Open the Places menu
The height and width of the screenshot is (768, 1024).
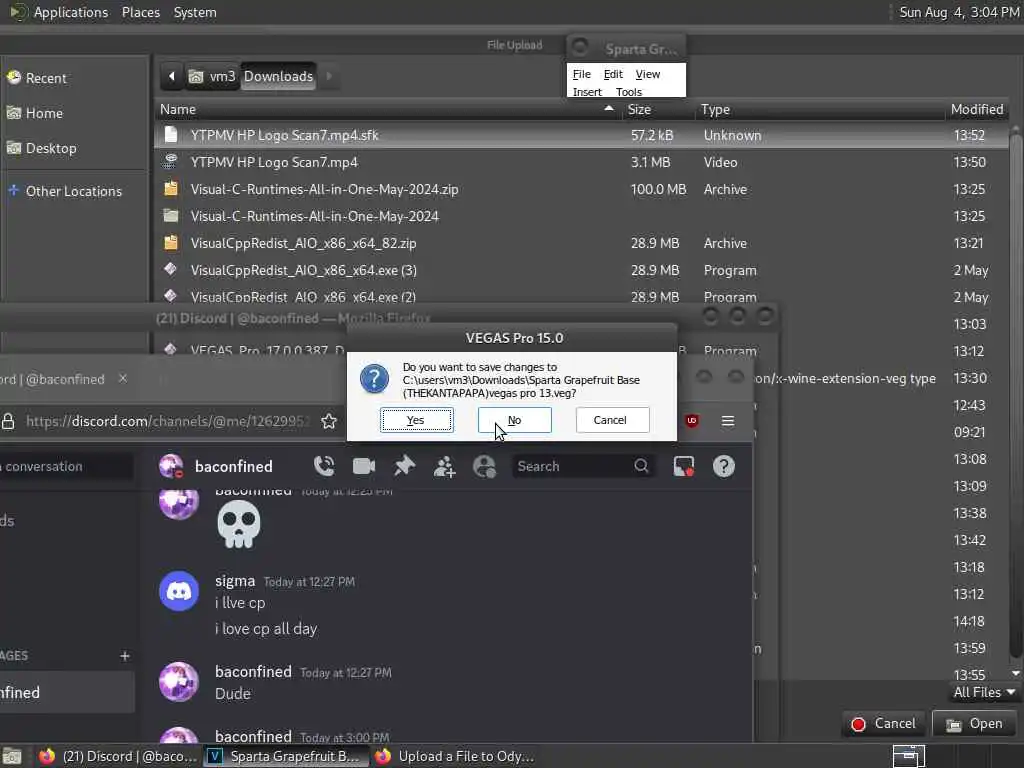click(x=140, y=12)
